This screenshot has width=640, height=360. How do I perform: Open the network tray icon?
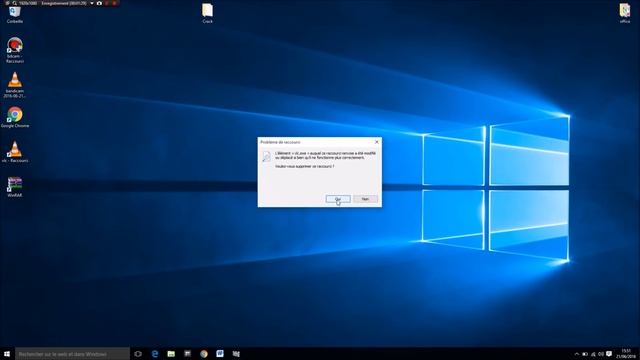coord(593,354)
